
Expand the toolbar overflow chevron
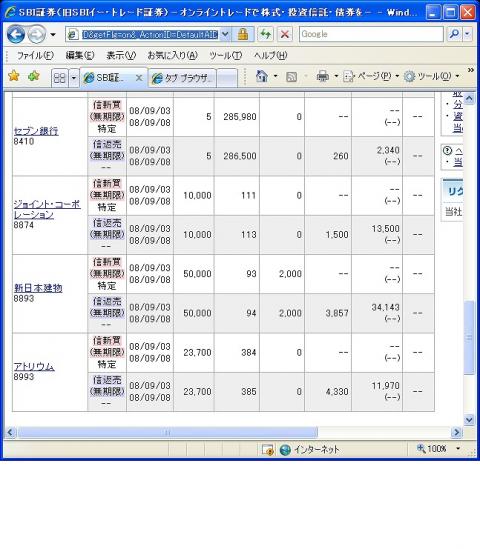[x=471, y=70]
